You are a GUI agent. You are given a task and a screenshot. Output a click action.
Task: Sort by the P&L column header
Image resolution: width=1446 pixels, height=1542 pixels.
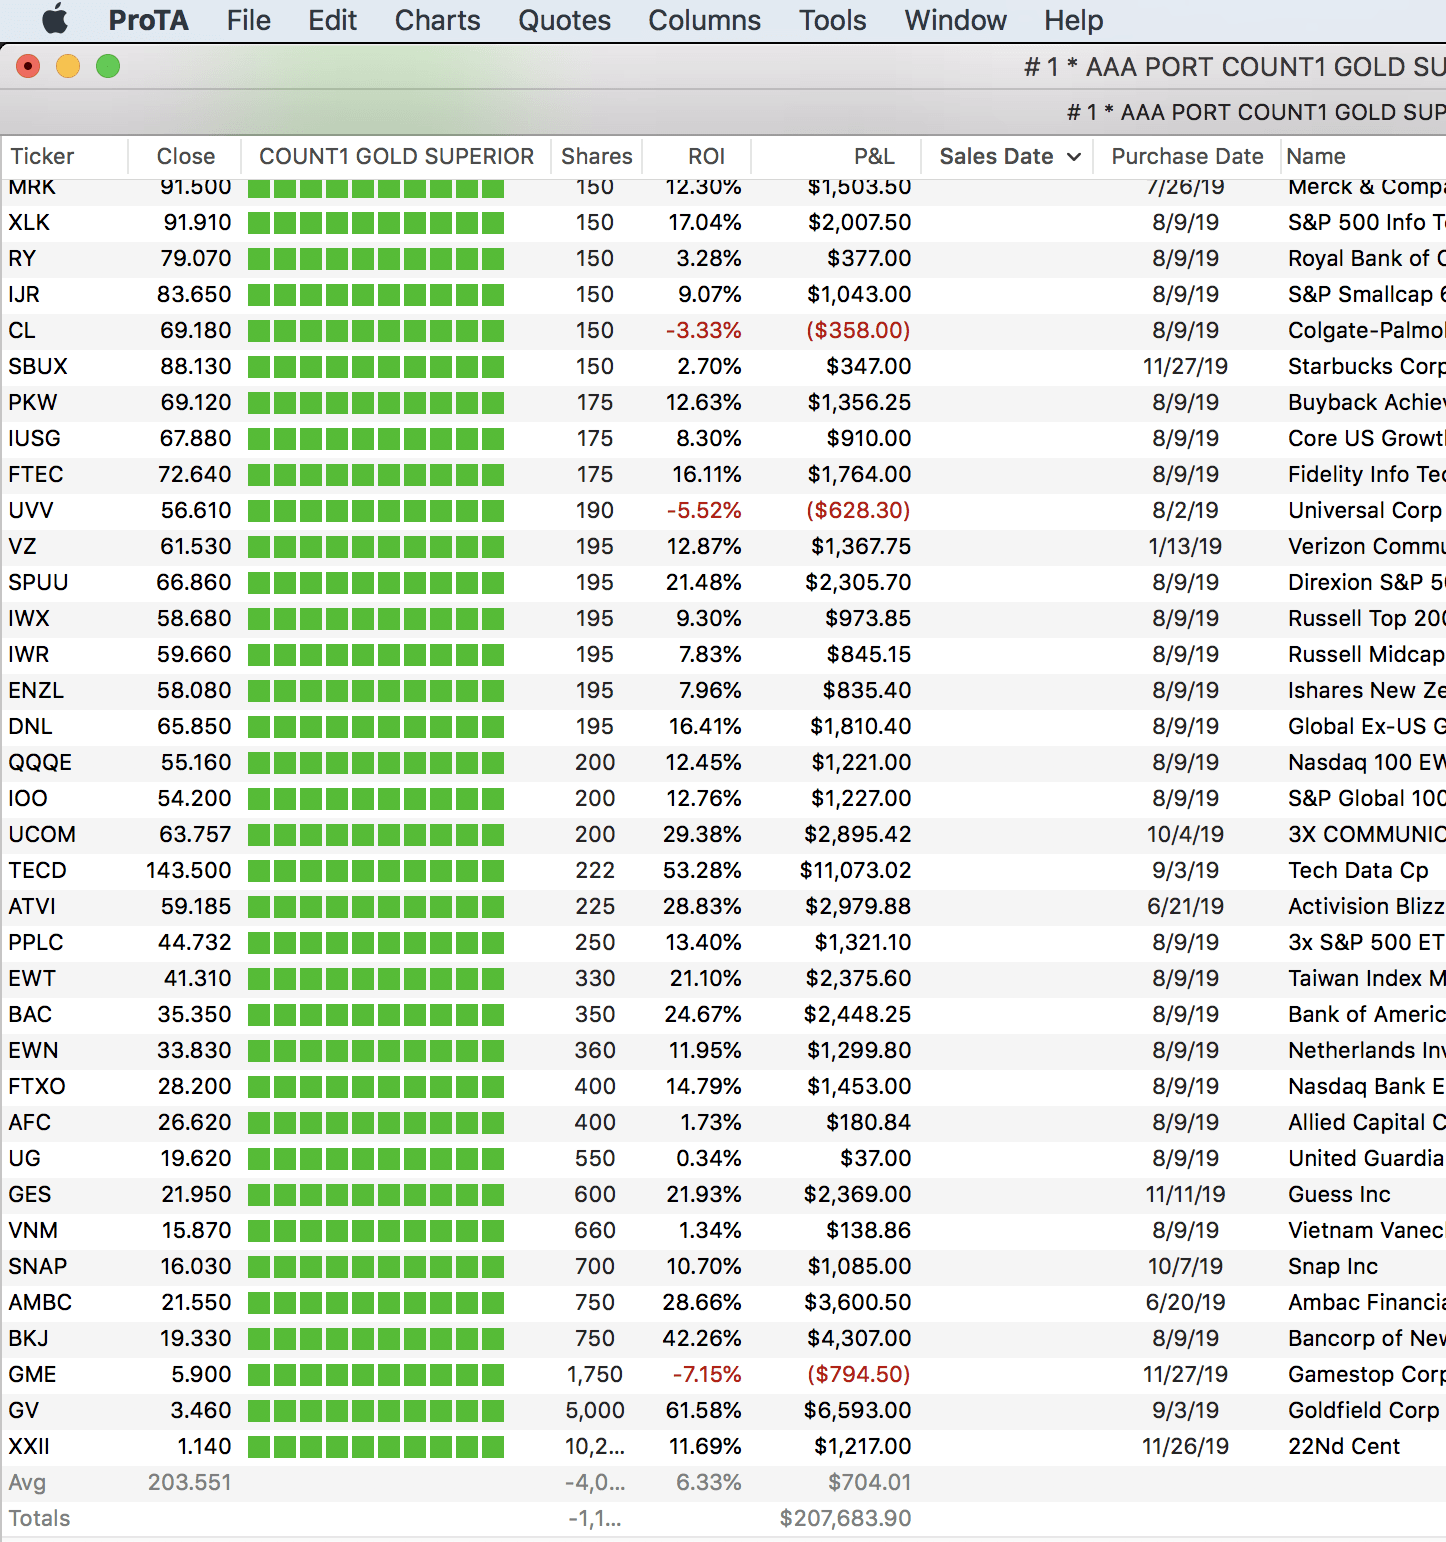[x=874, y=156]
